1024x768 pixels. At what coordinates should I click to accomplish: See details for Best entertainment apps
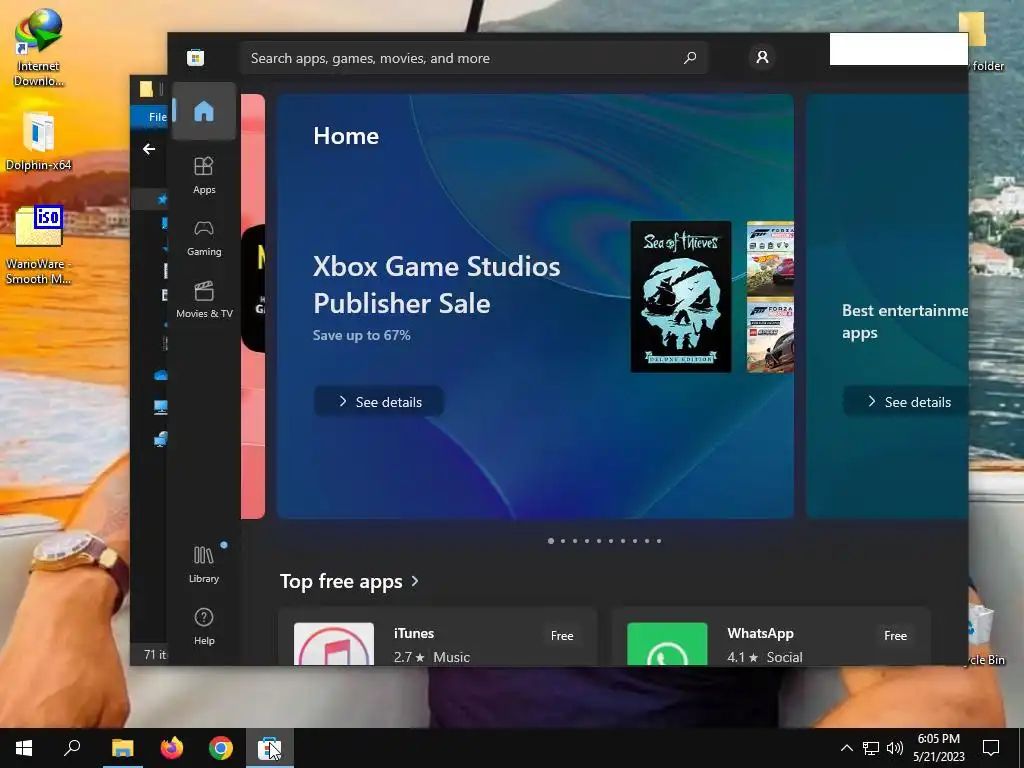(x=908, y=402)
